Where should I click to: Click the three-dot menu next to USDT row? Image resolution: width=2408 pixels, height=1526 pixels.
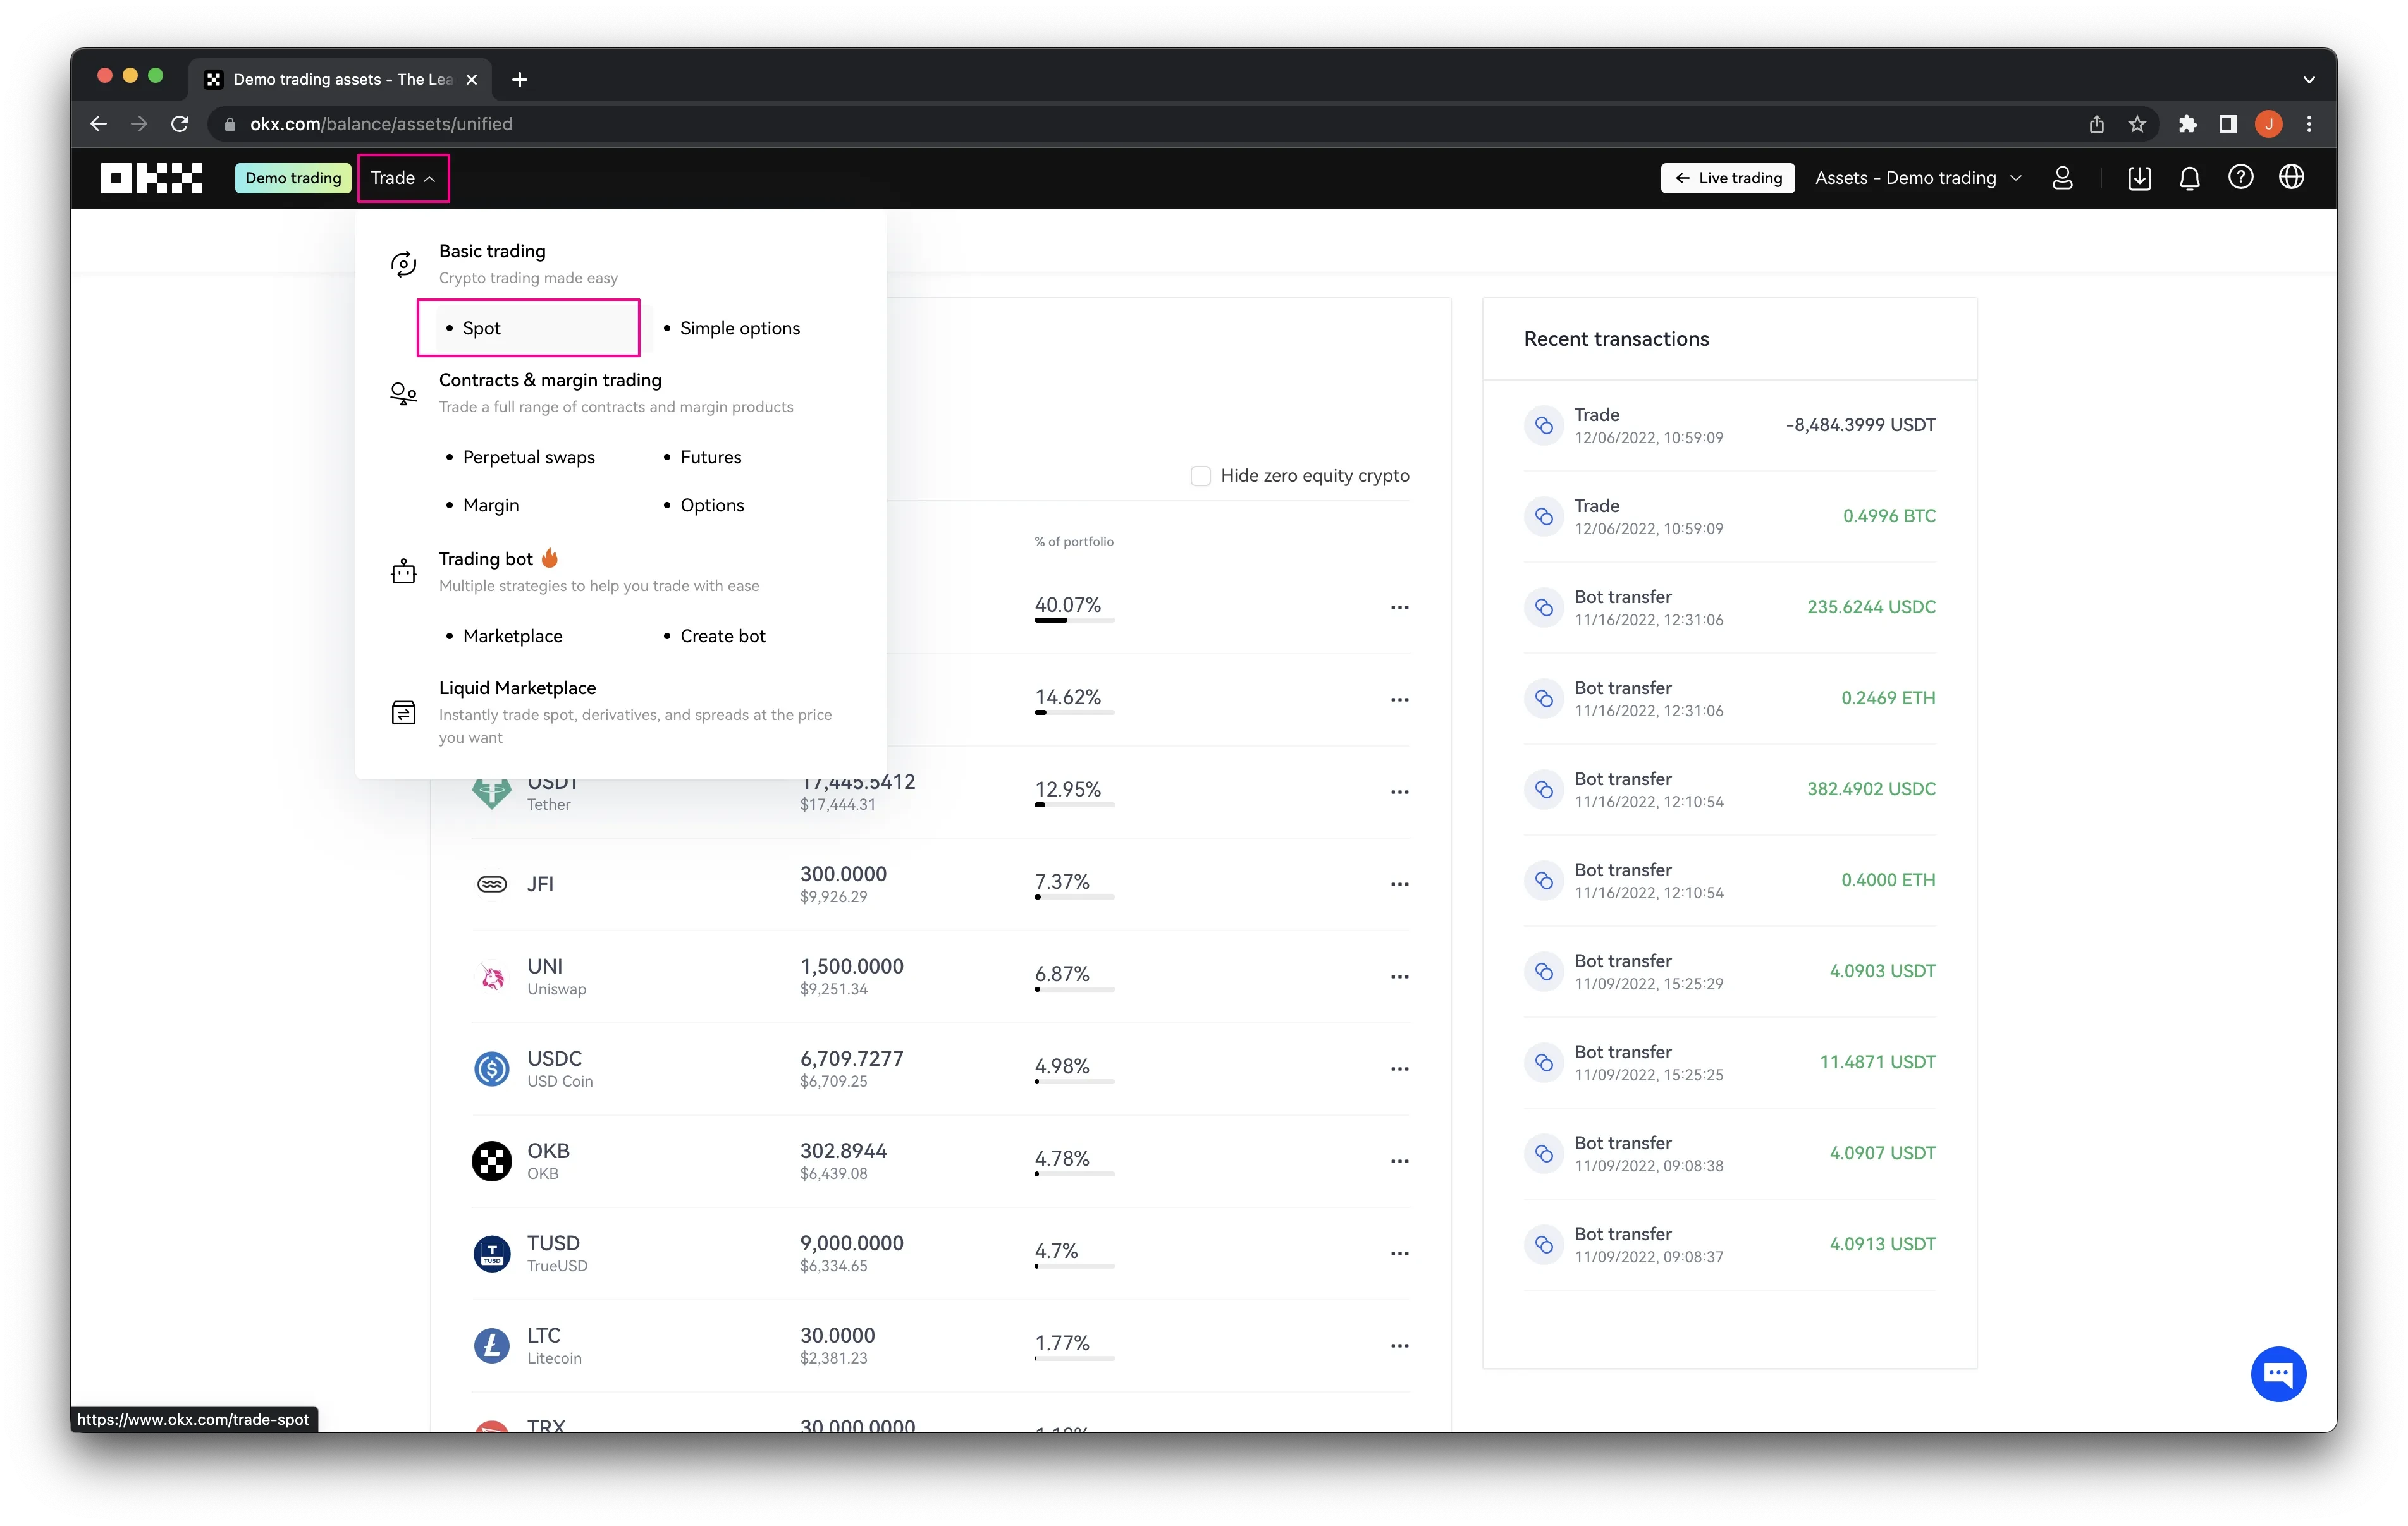(1399, 791)
